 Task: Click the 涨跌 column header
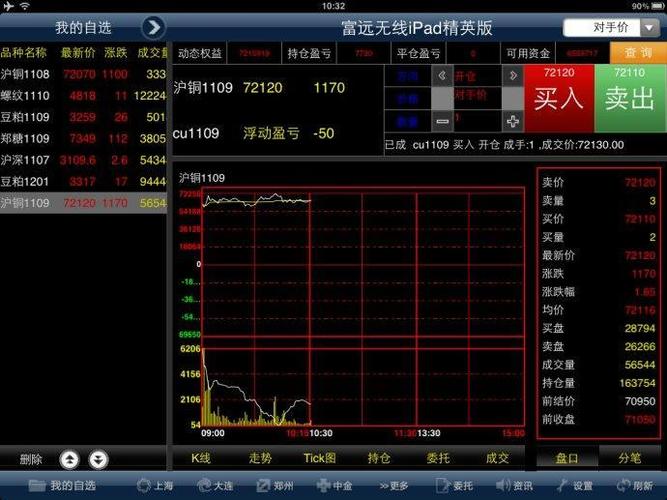116,53
